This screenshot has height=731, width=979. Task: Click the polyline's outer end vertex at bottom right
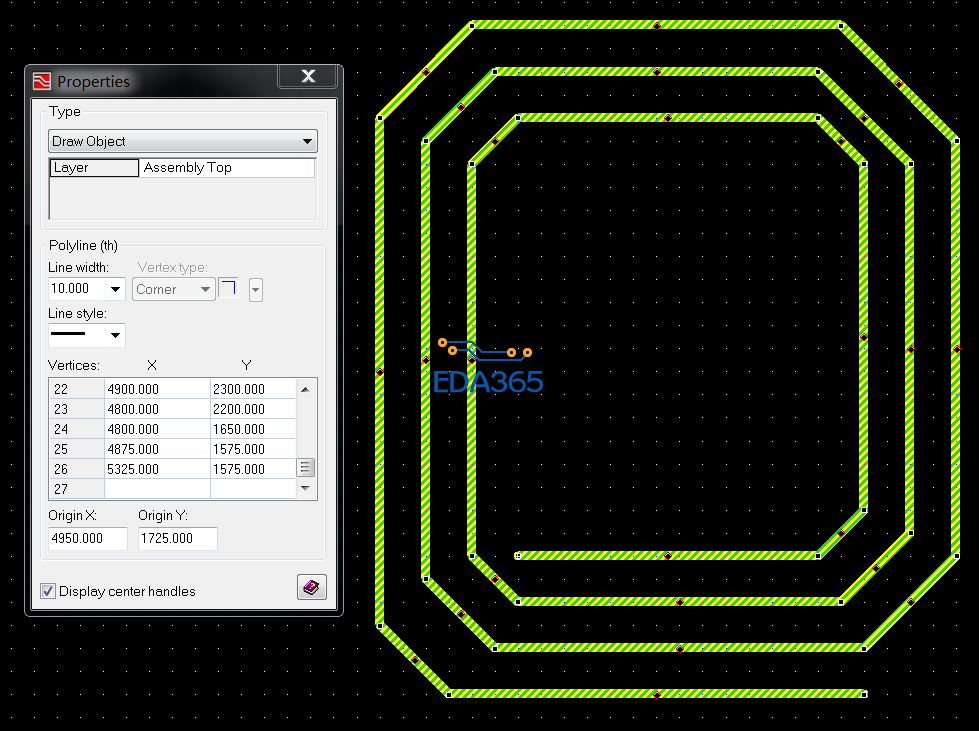(864, 694)
